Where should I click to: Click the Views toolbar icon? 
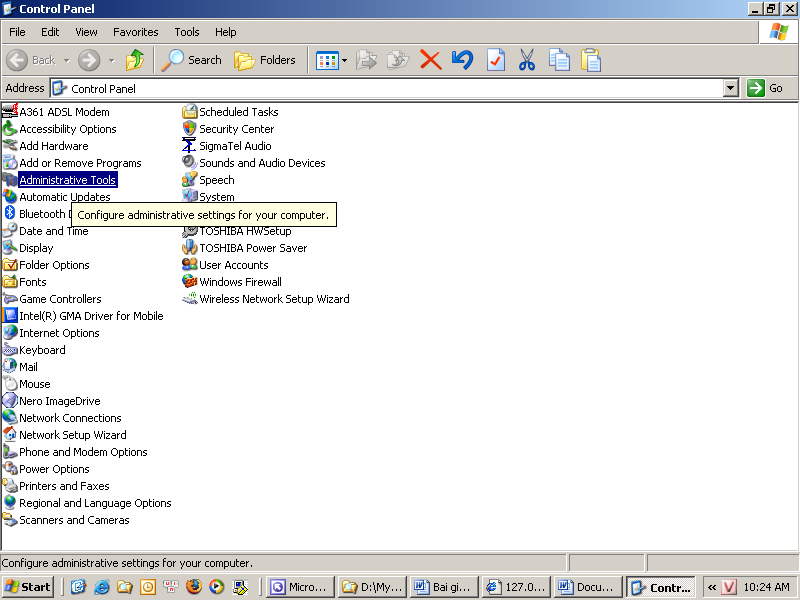tap(327, 61)
